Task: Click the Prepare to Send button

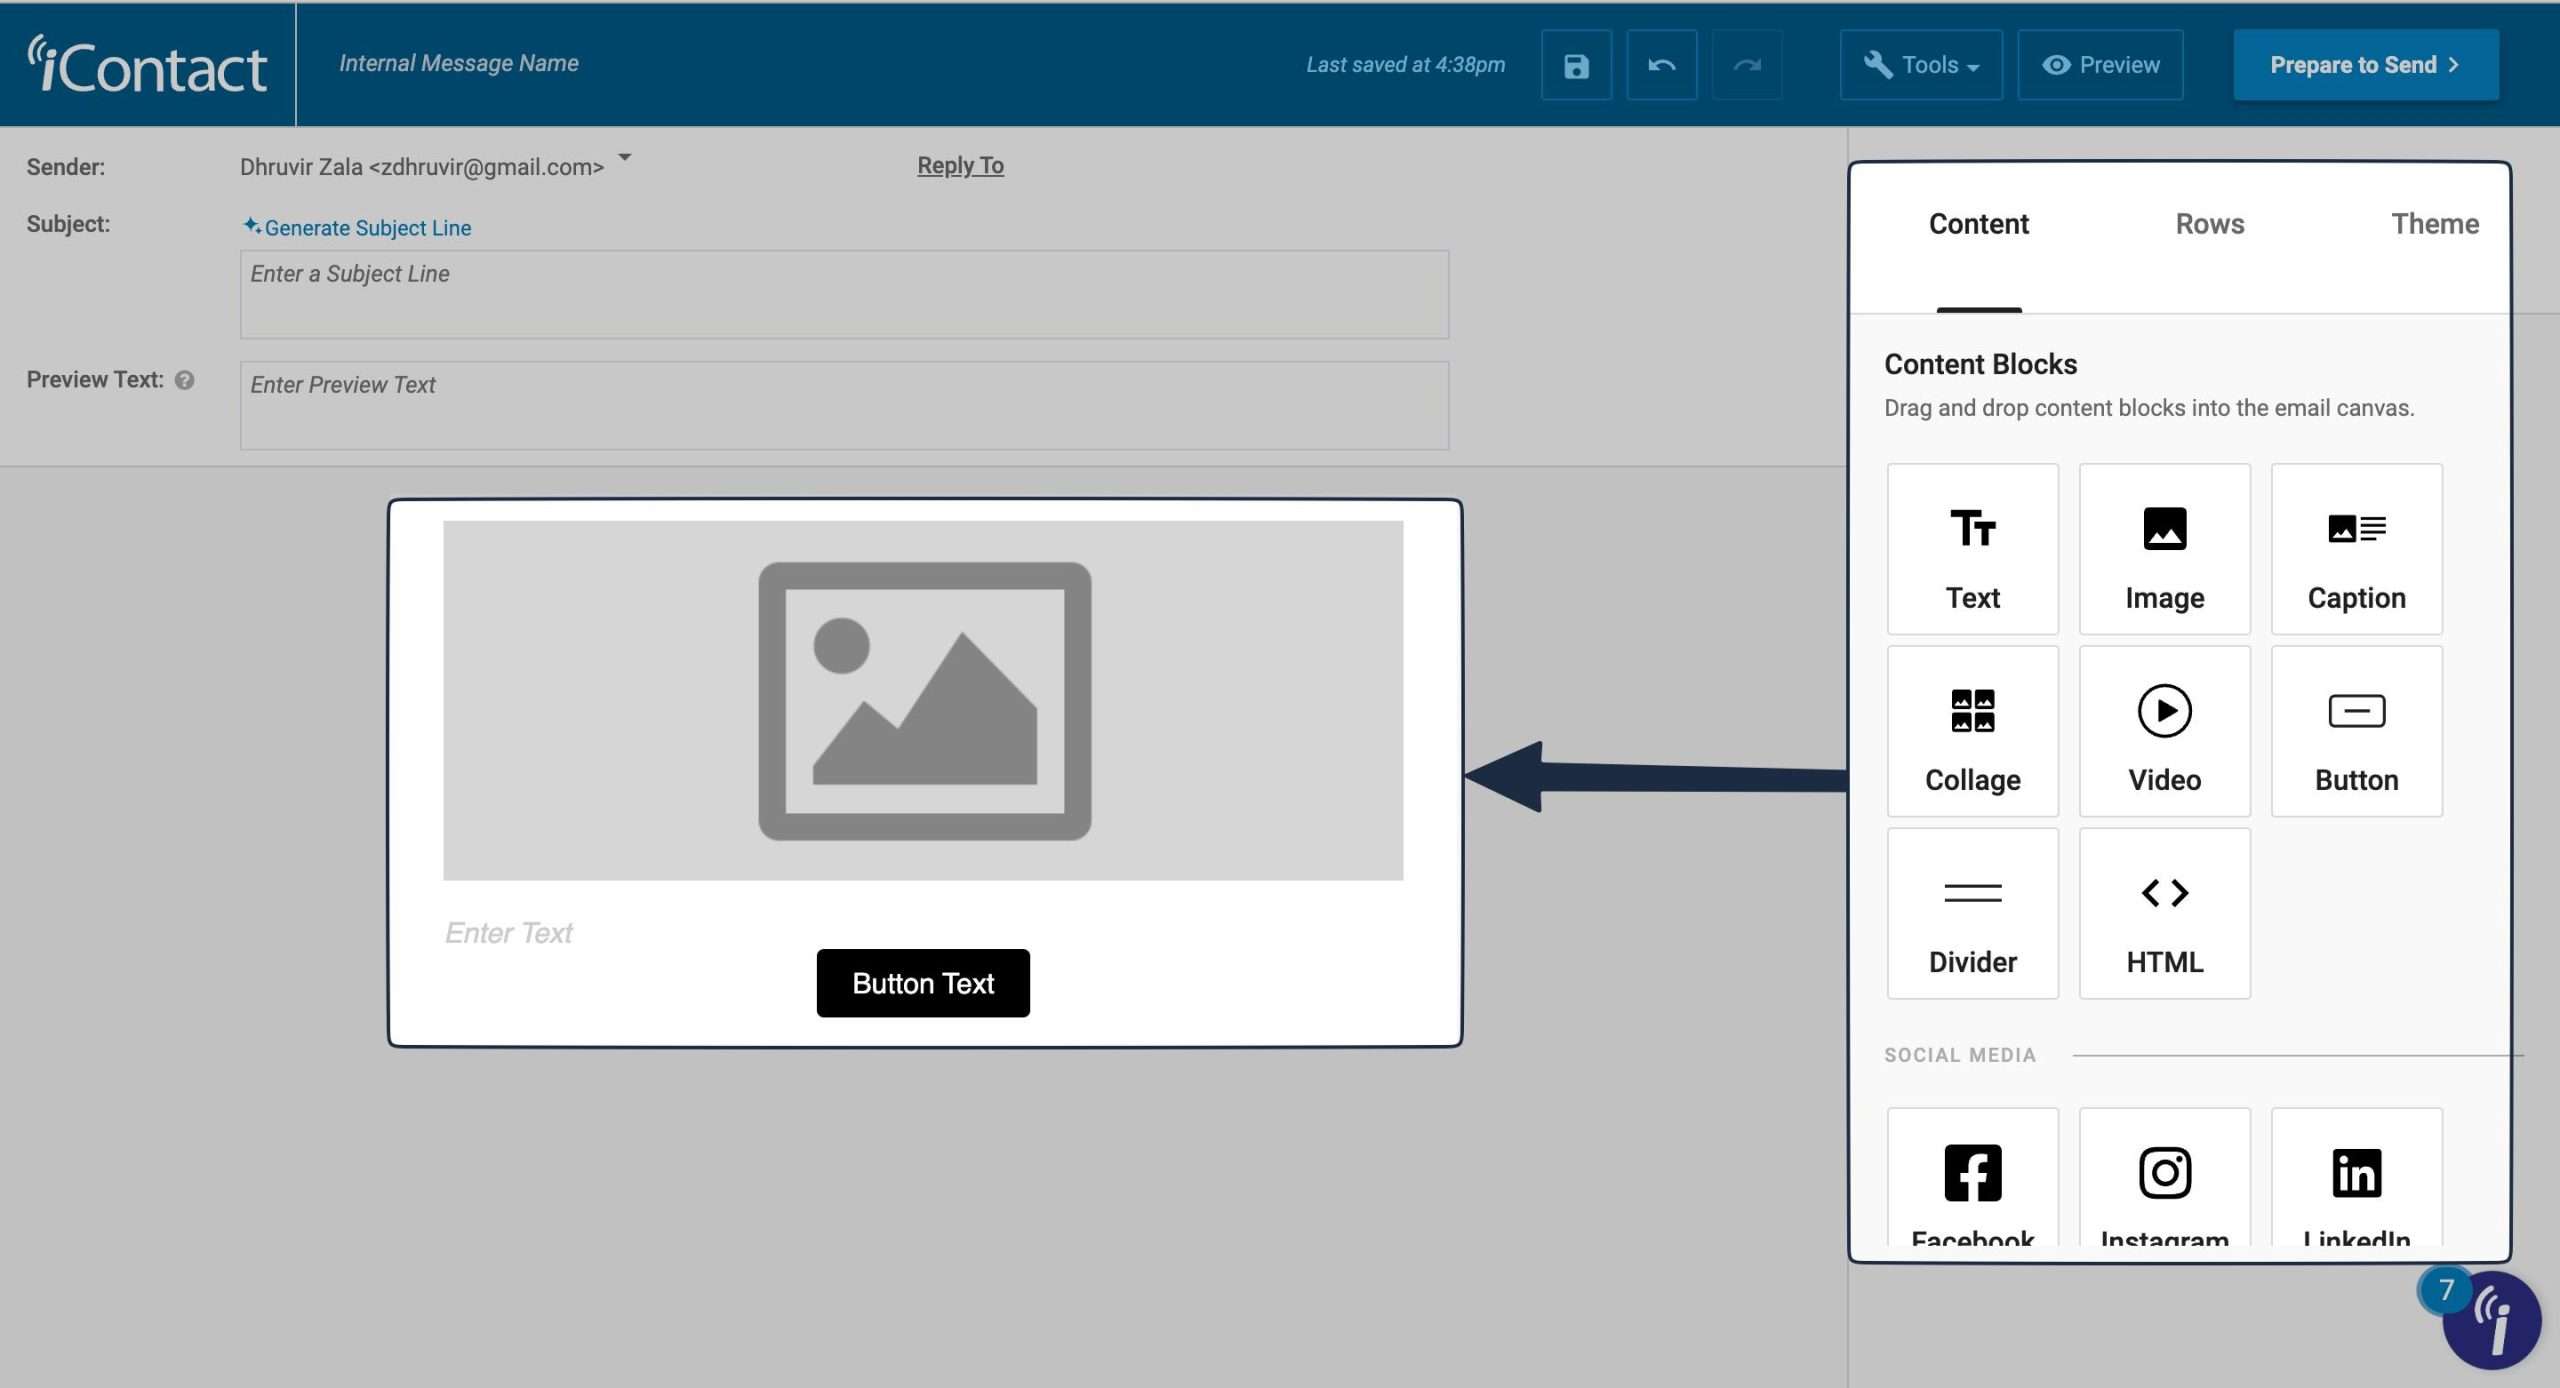Action: coord(2365,64)
